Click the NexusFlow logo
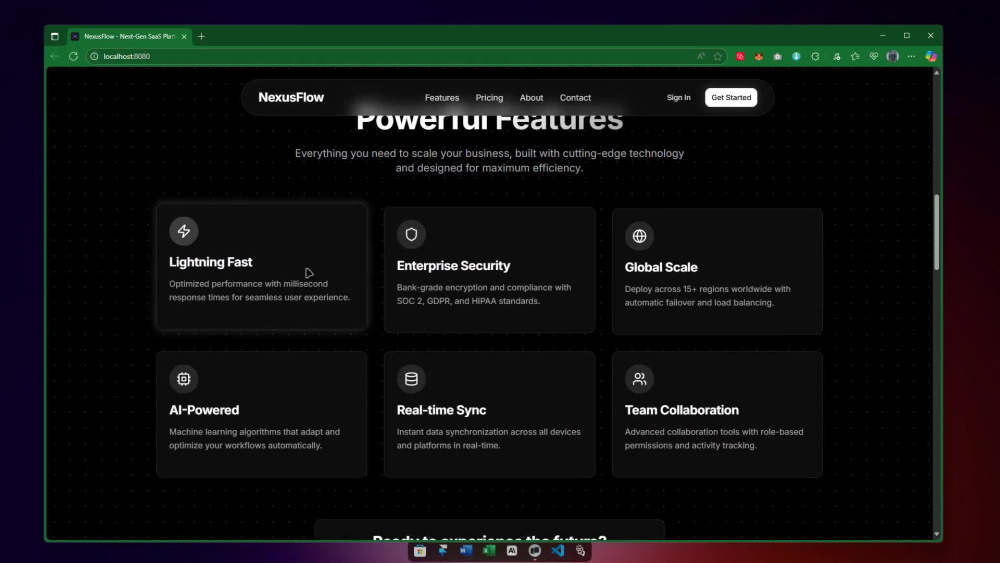The image size is (1000, 563). coord(291,98)
